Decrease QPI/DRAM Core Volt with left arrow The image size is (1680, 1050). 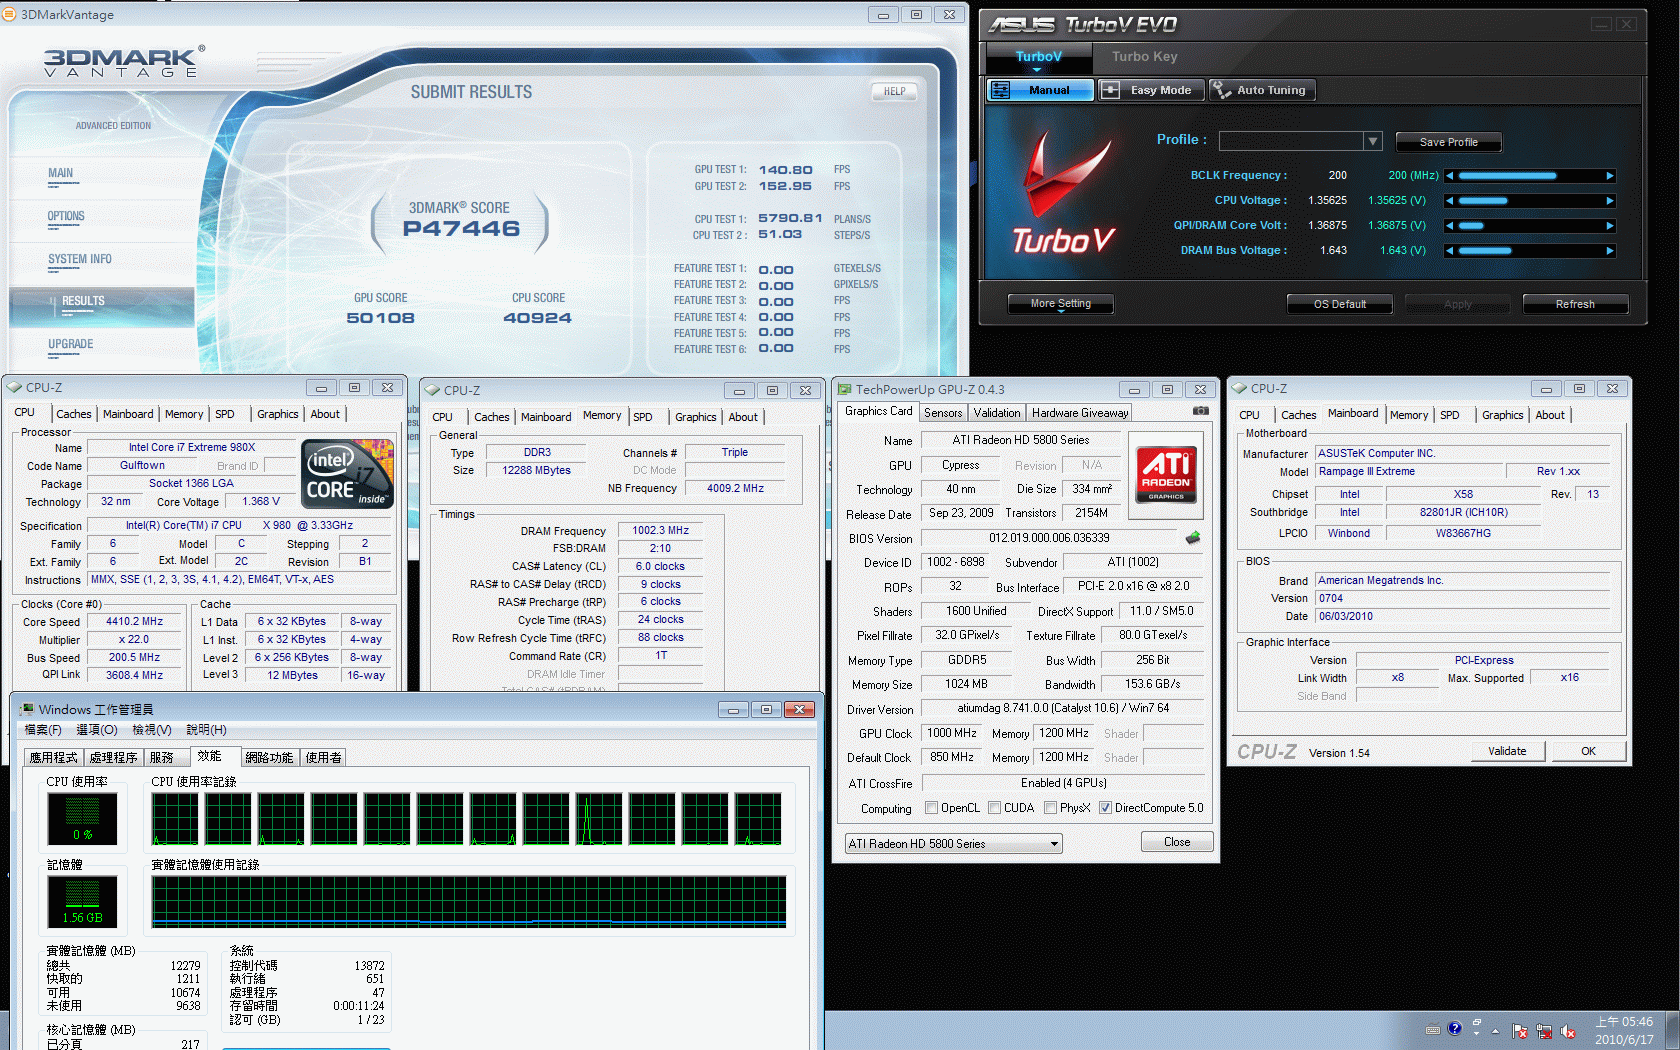pos(1449,226)
